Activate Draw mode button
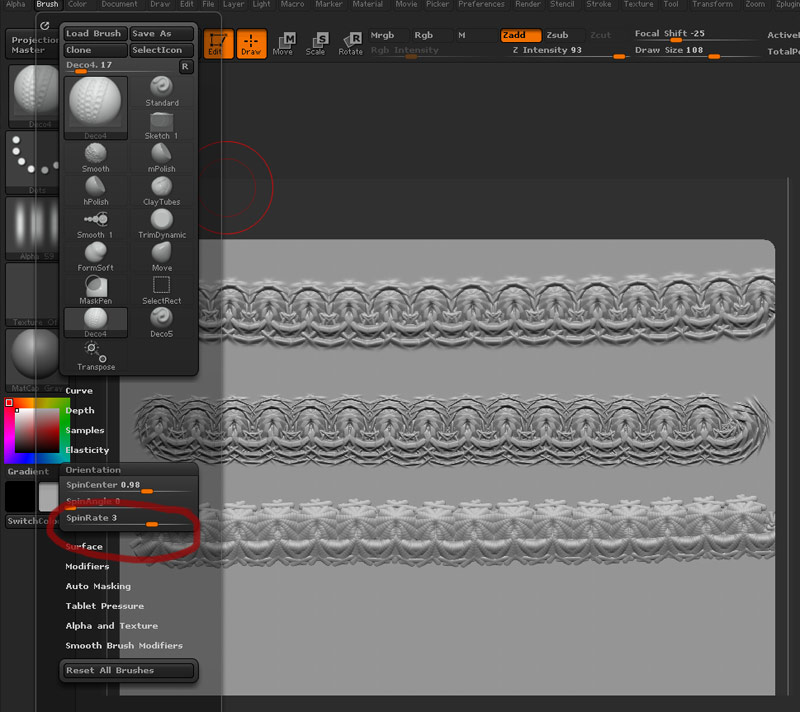Viewport: 800px width, 712px height. [251, 43]
